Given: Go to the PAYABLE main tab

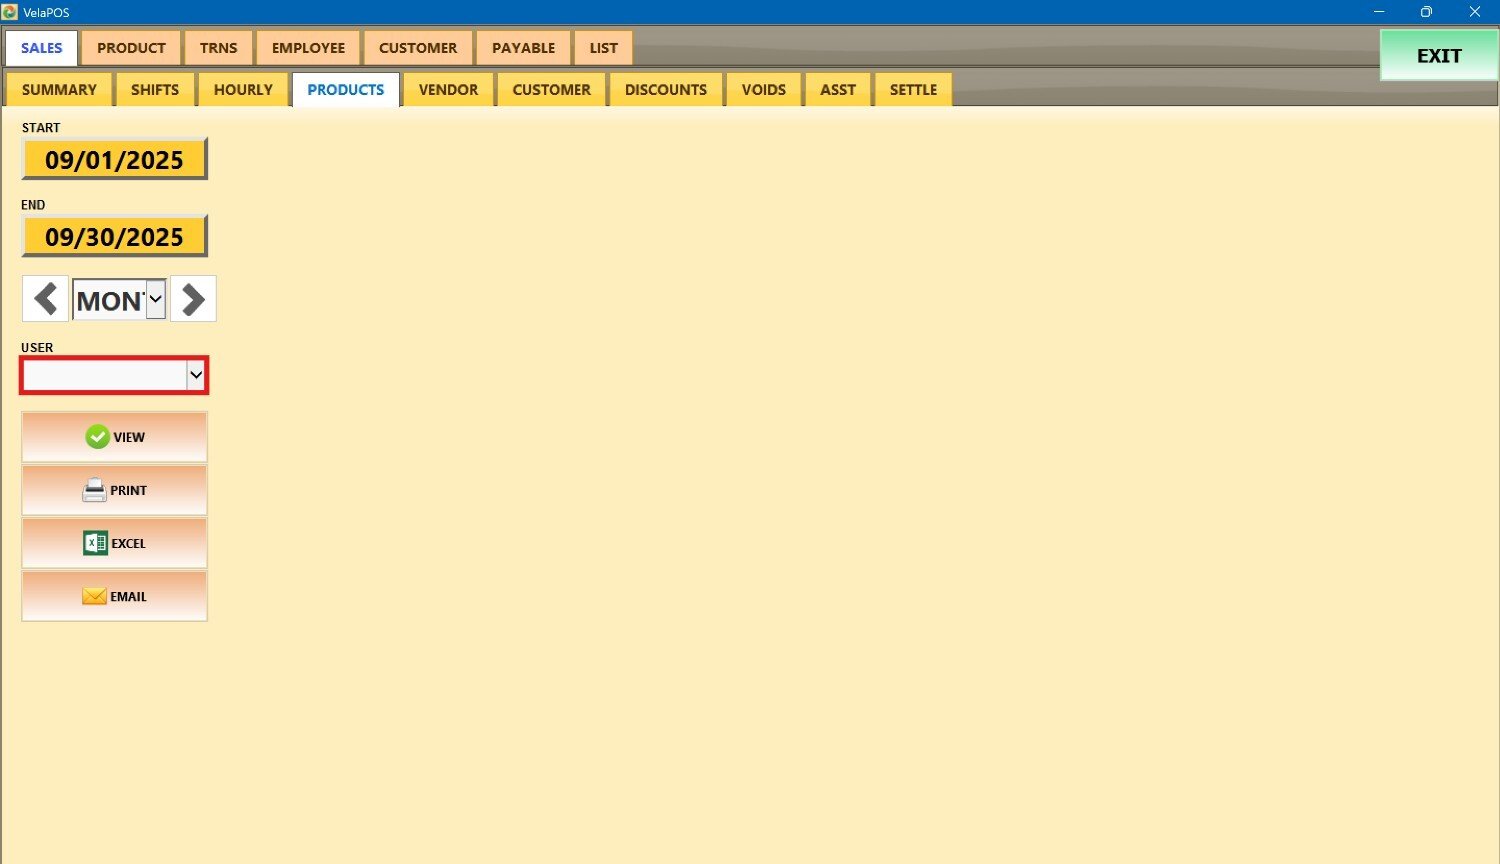Looking at the screenshot, I should [523, 48].
